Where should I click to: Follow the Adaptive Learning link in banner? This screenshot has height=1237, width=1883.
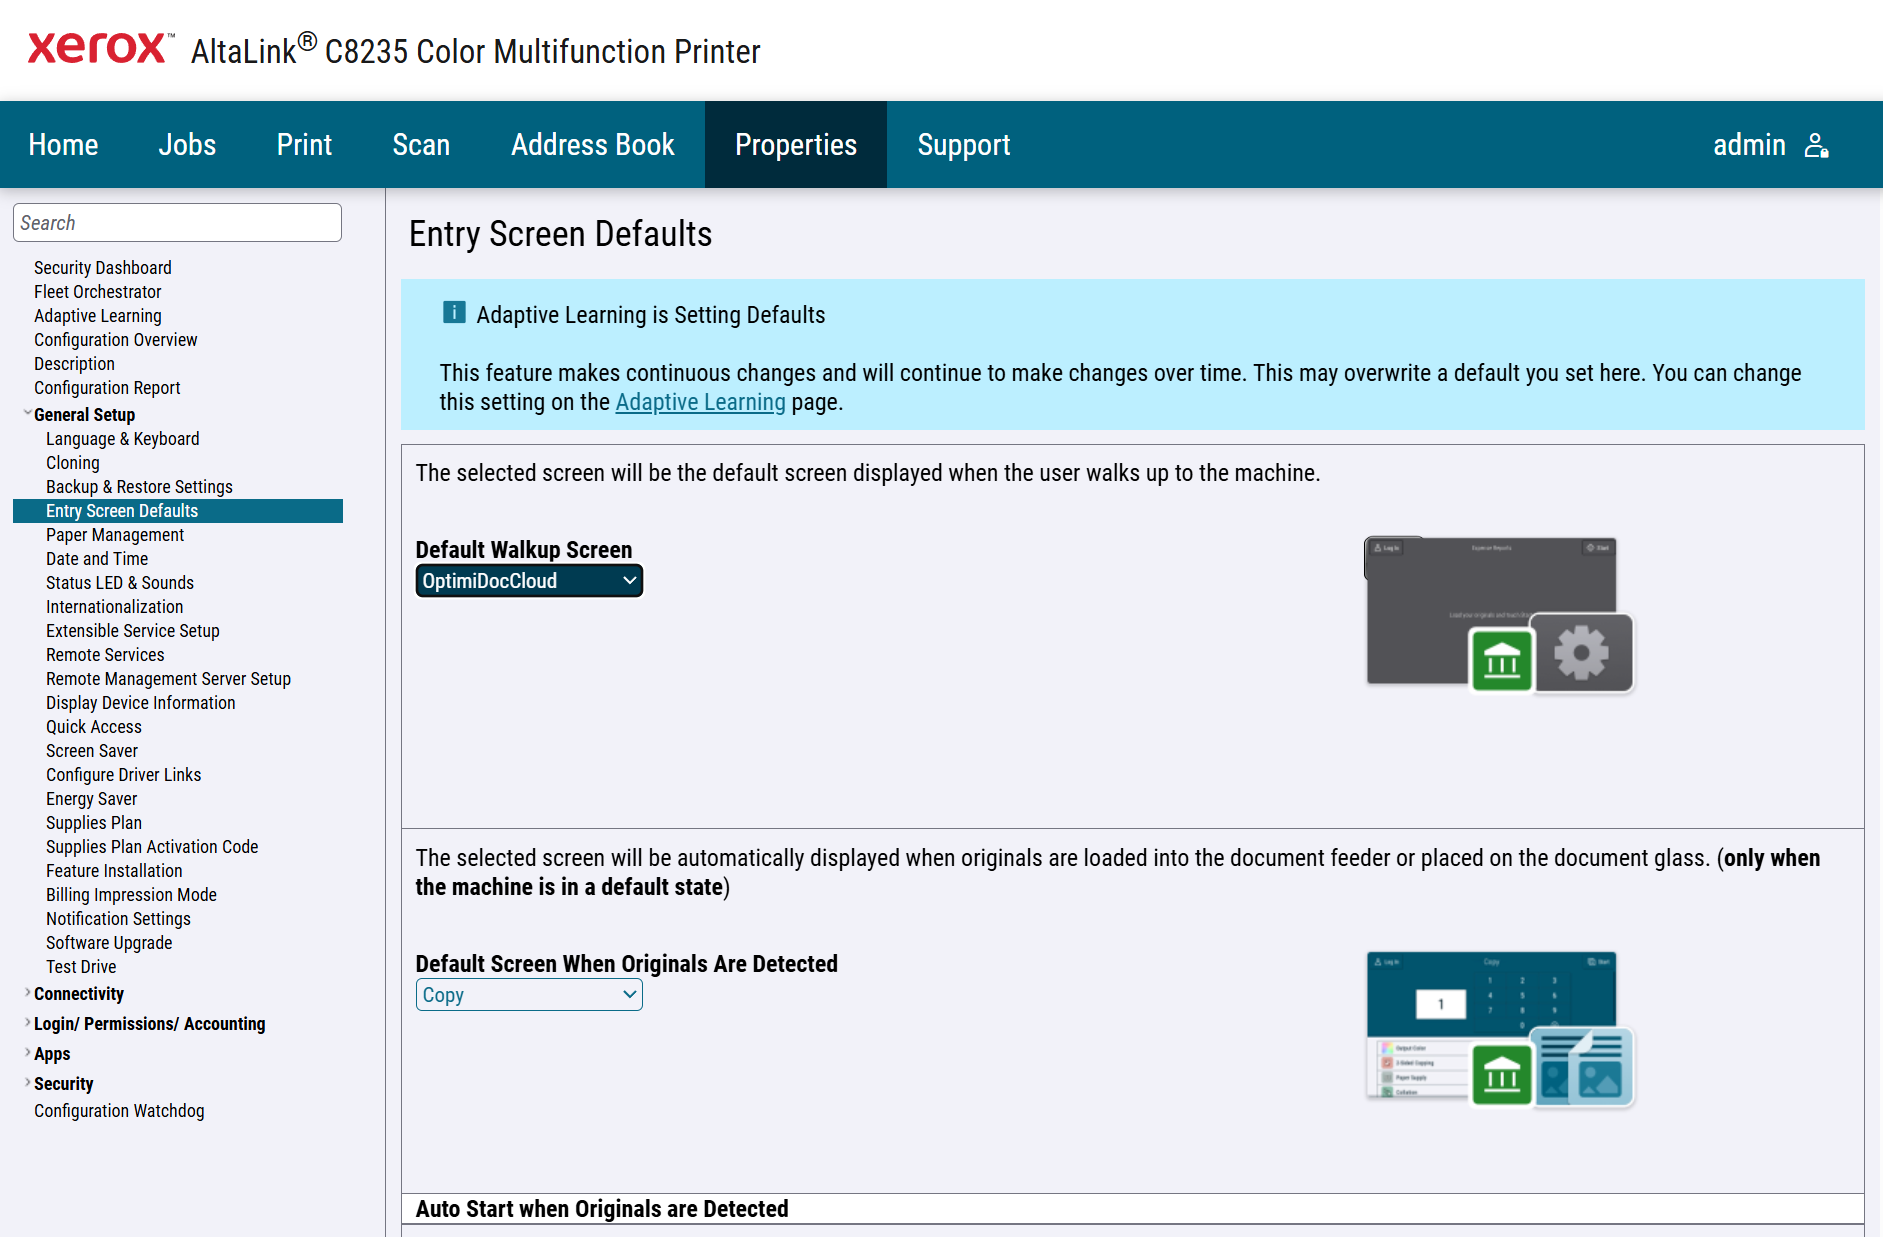pyautogui.click(x=700, y=402)
